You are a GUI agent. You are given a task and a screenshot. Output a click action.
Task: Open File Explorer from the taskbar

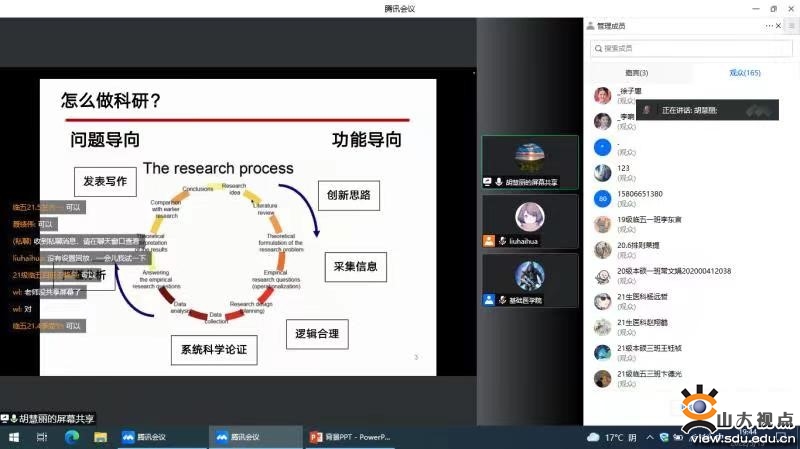[100, 437]
